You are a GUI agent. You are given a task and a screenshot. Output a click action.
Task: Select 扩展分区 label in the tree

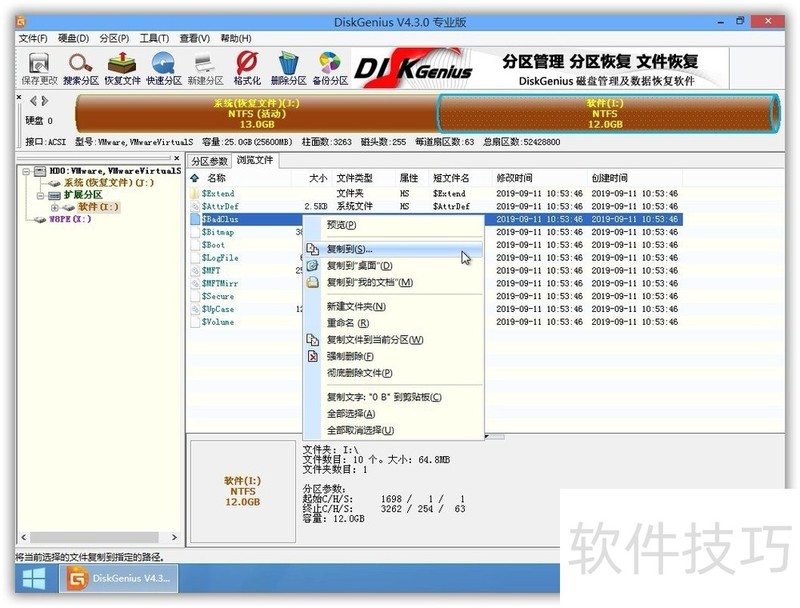pyautogui.click(x=83, y=195)
